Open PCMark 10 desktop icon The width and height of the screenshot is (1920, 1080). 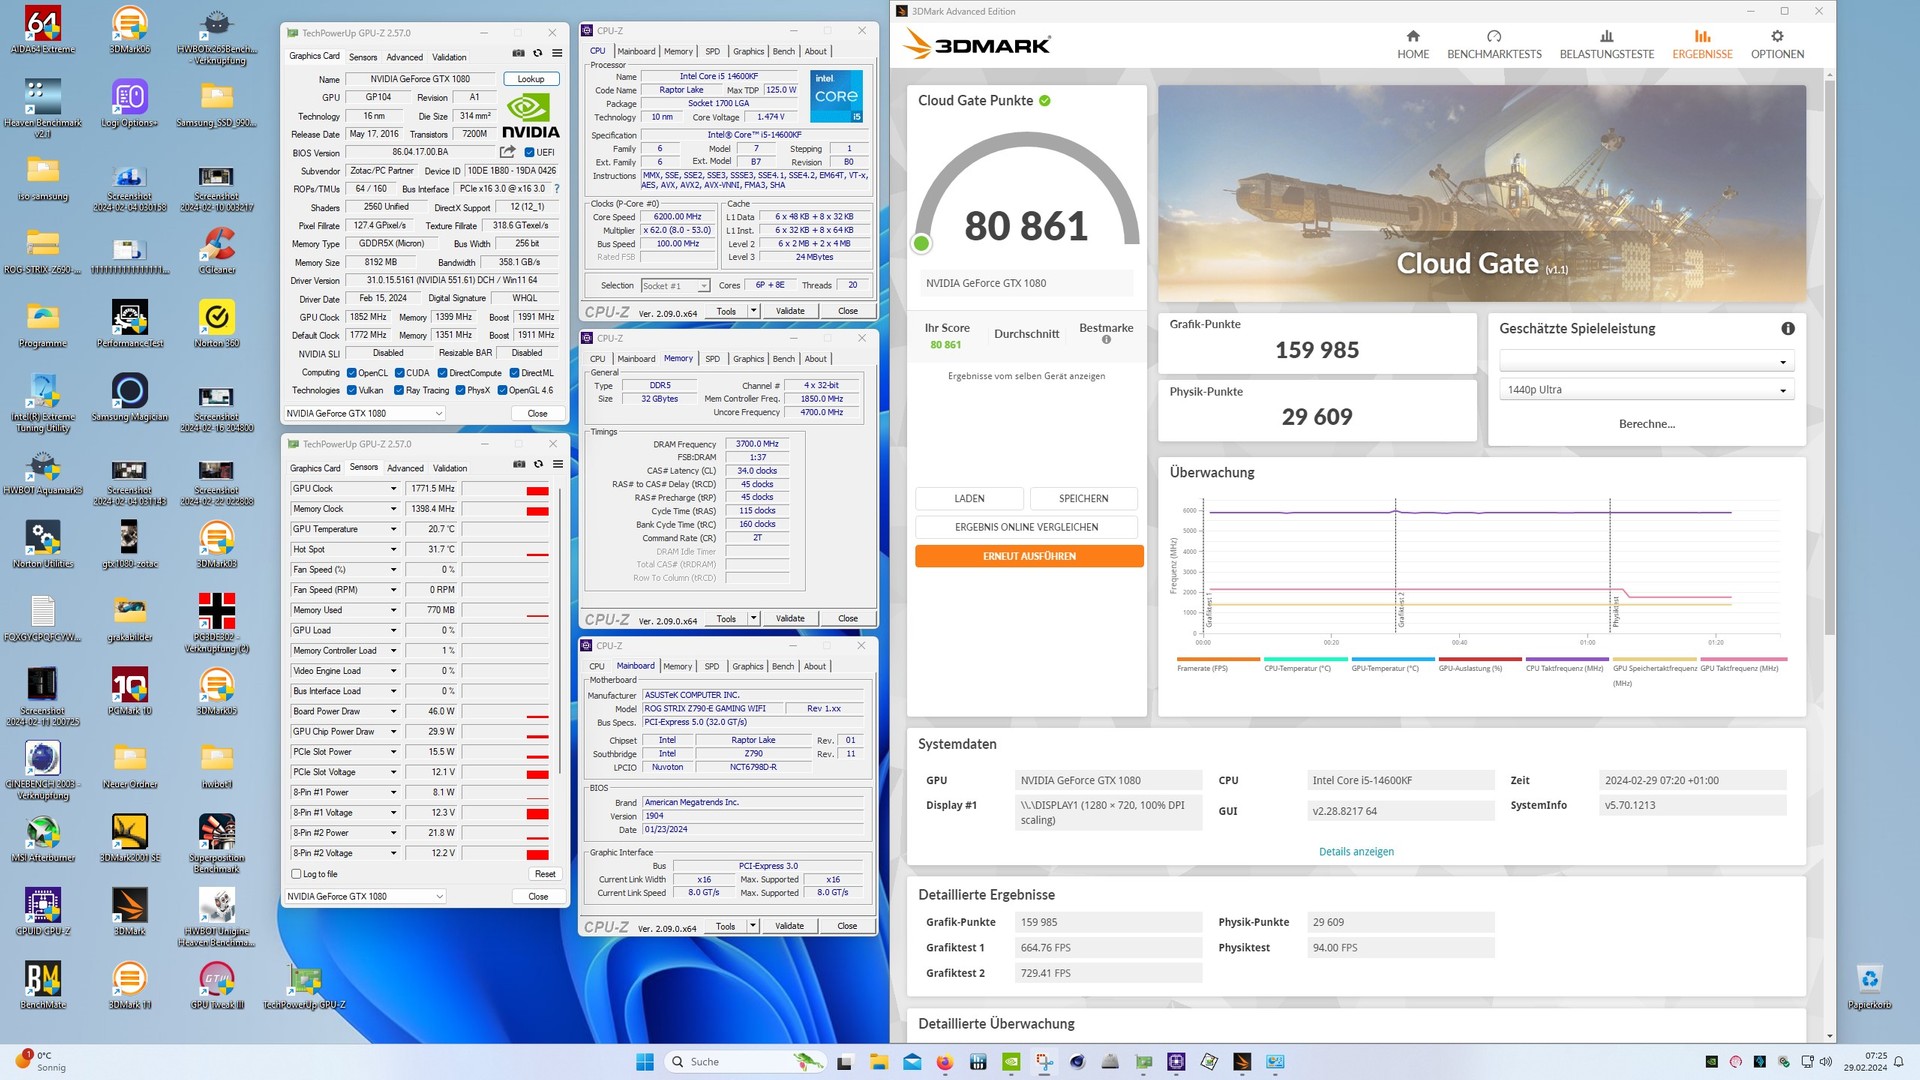pos(130,691)
